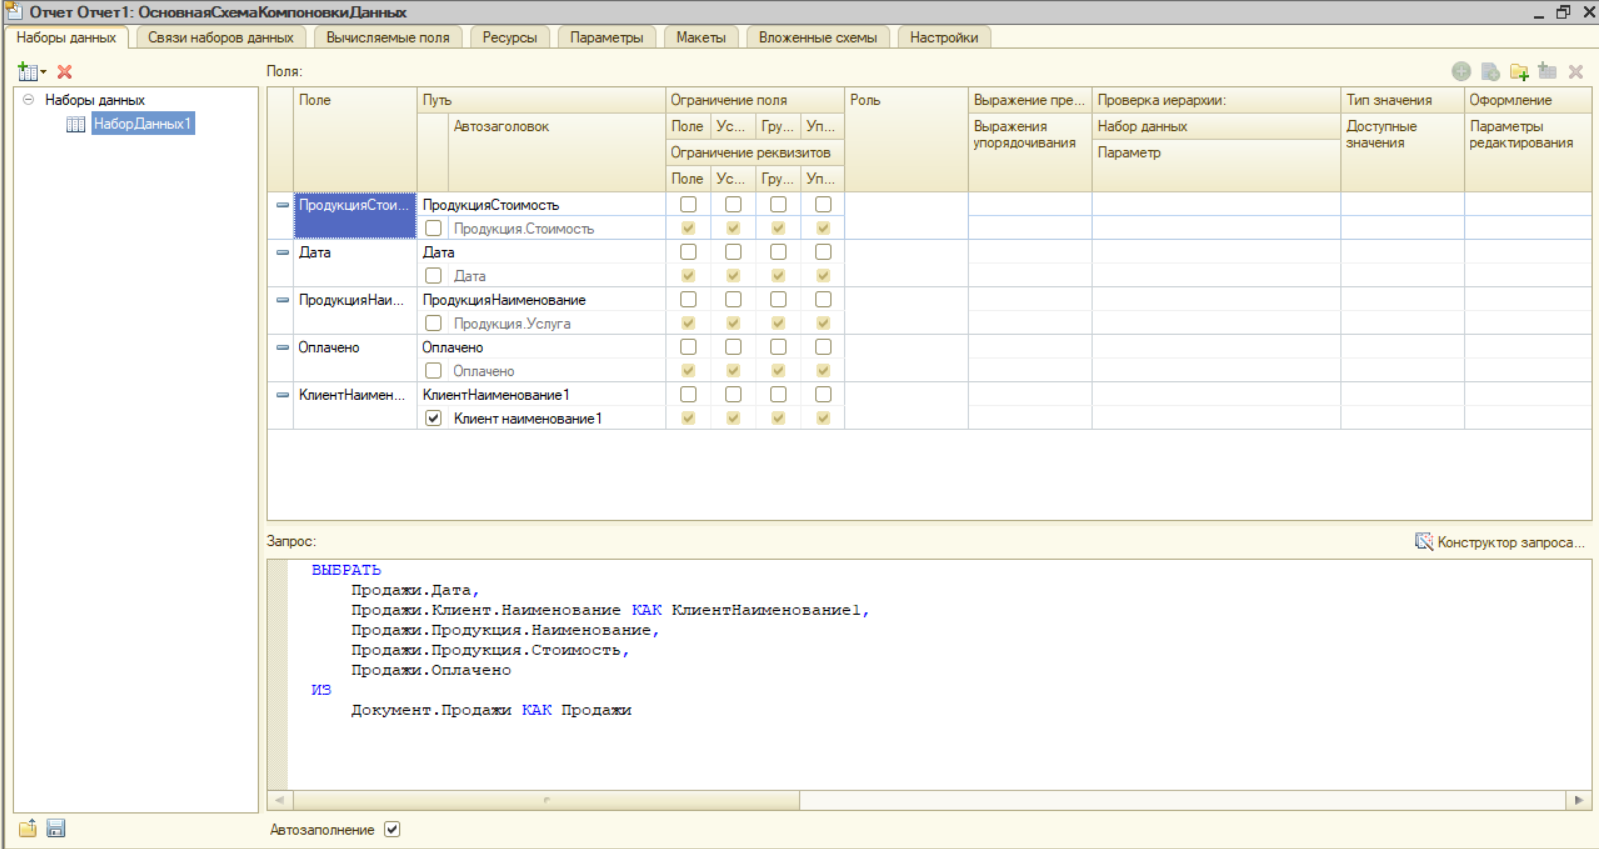The image size is (1599, 849).
Task: Click the green add field icon
Action: 1461,72
